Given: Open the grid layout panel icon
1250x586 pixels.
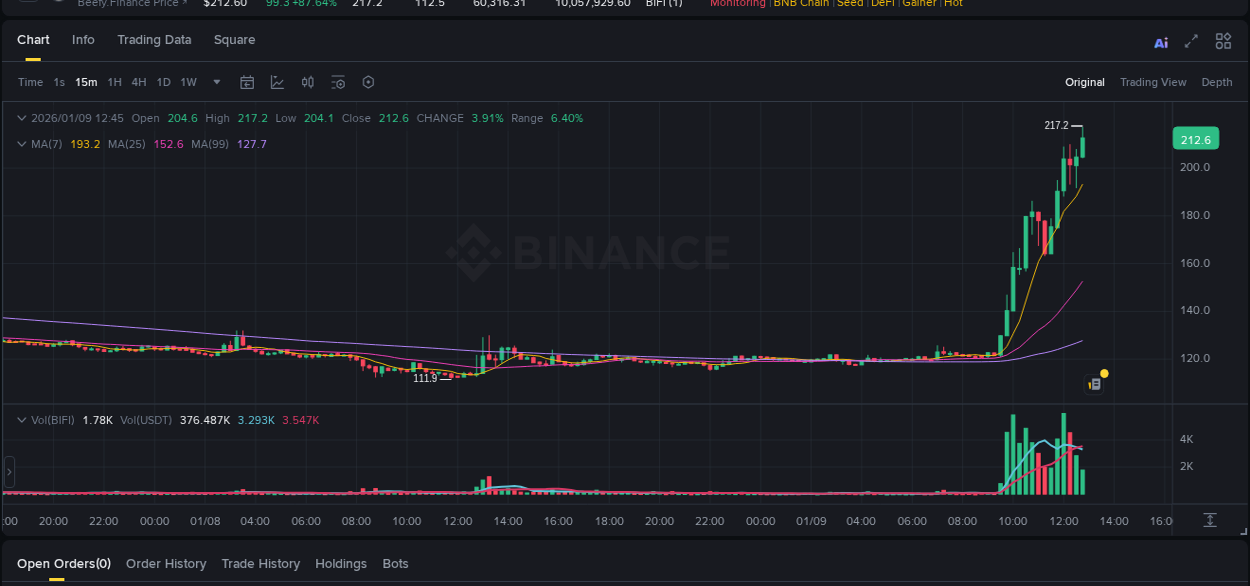Looking at the screenshot, I should [x=1223, y=41].
